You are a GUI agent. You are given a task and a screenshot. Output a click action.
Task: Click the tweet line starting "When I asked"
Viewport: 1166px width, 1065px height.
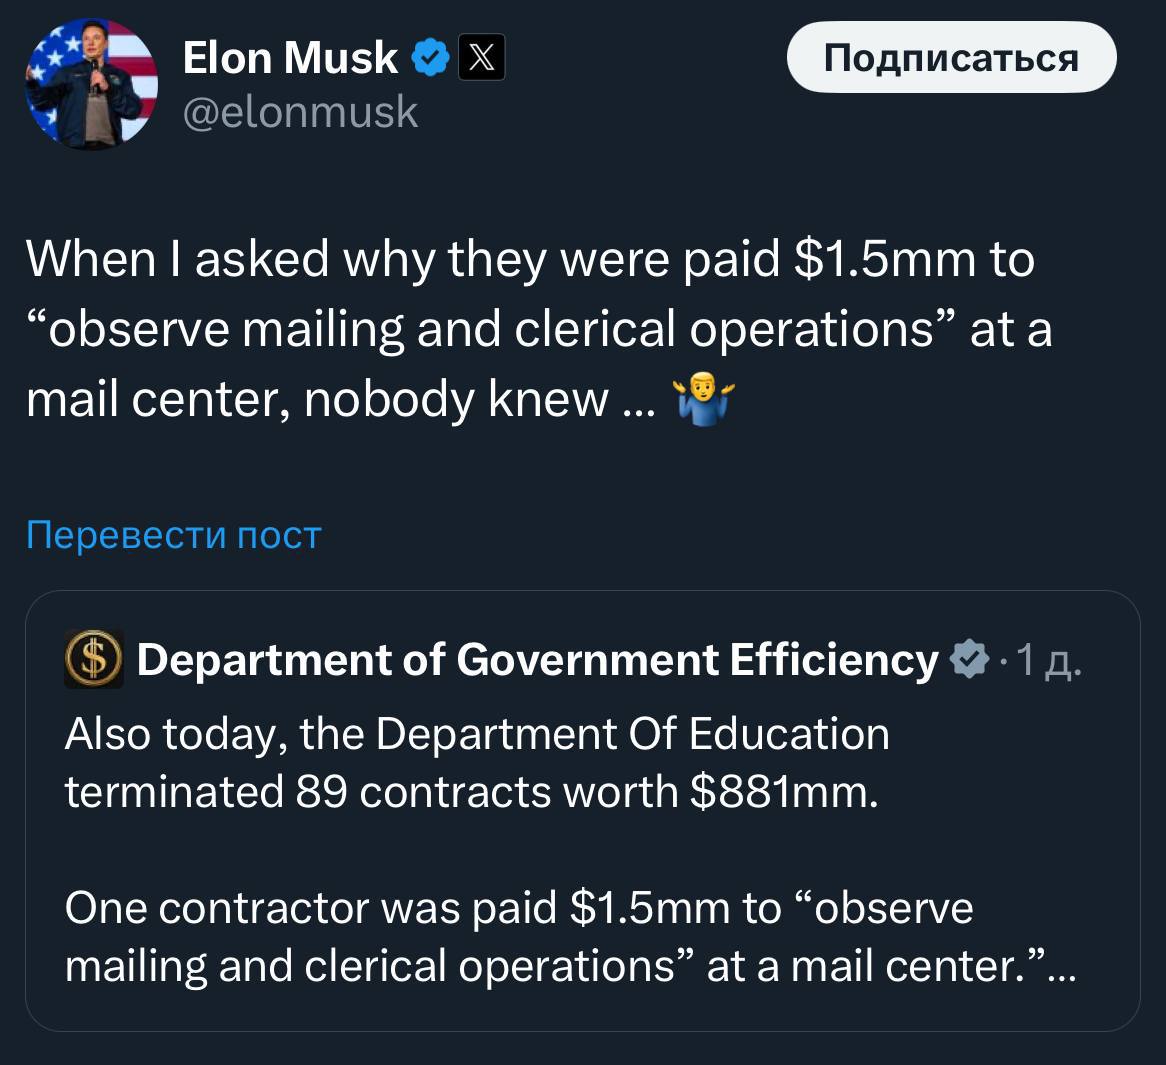click(x=530, y=260)
